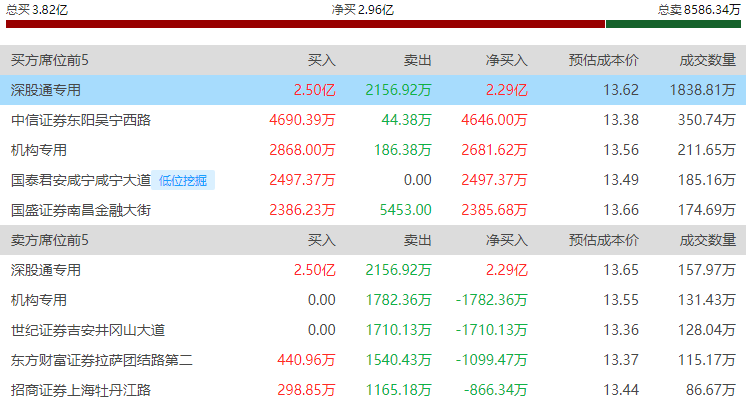Open the 世纪证券吉安井冈山大道 seat
This screenshot has height=404, width=746.
point(88,330)
